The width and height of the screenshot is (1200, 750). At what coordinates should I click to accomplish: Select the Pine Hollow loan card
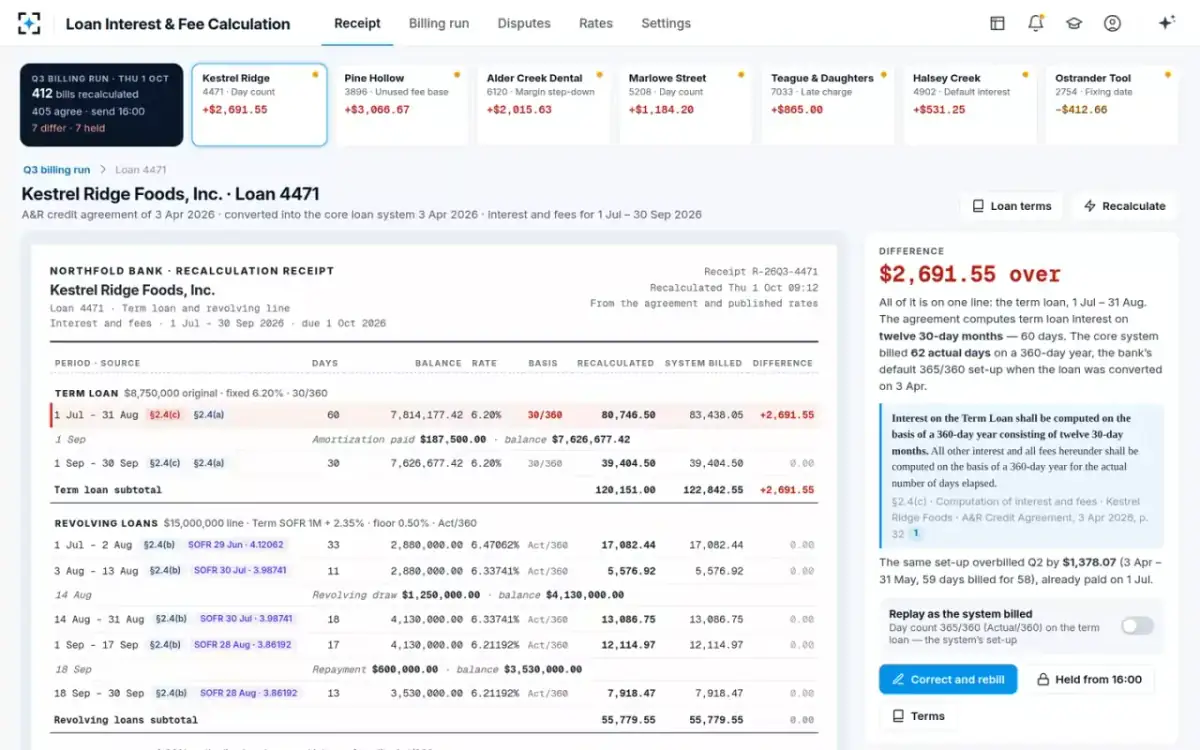point(401,106)
